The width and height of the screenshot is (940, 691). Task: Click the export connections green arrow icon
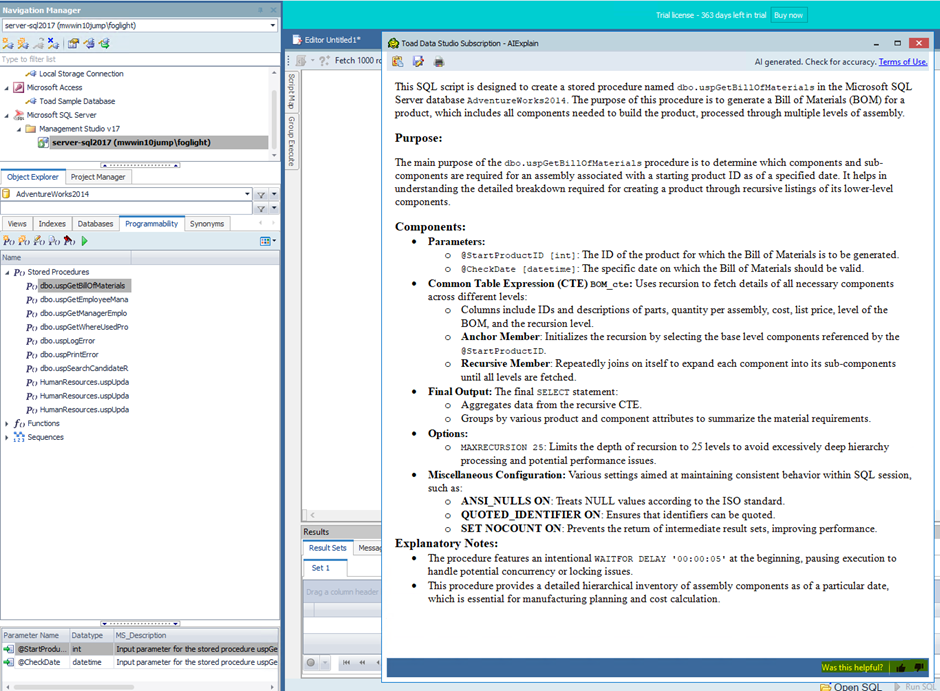104,43
